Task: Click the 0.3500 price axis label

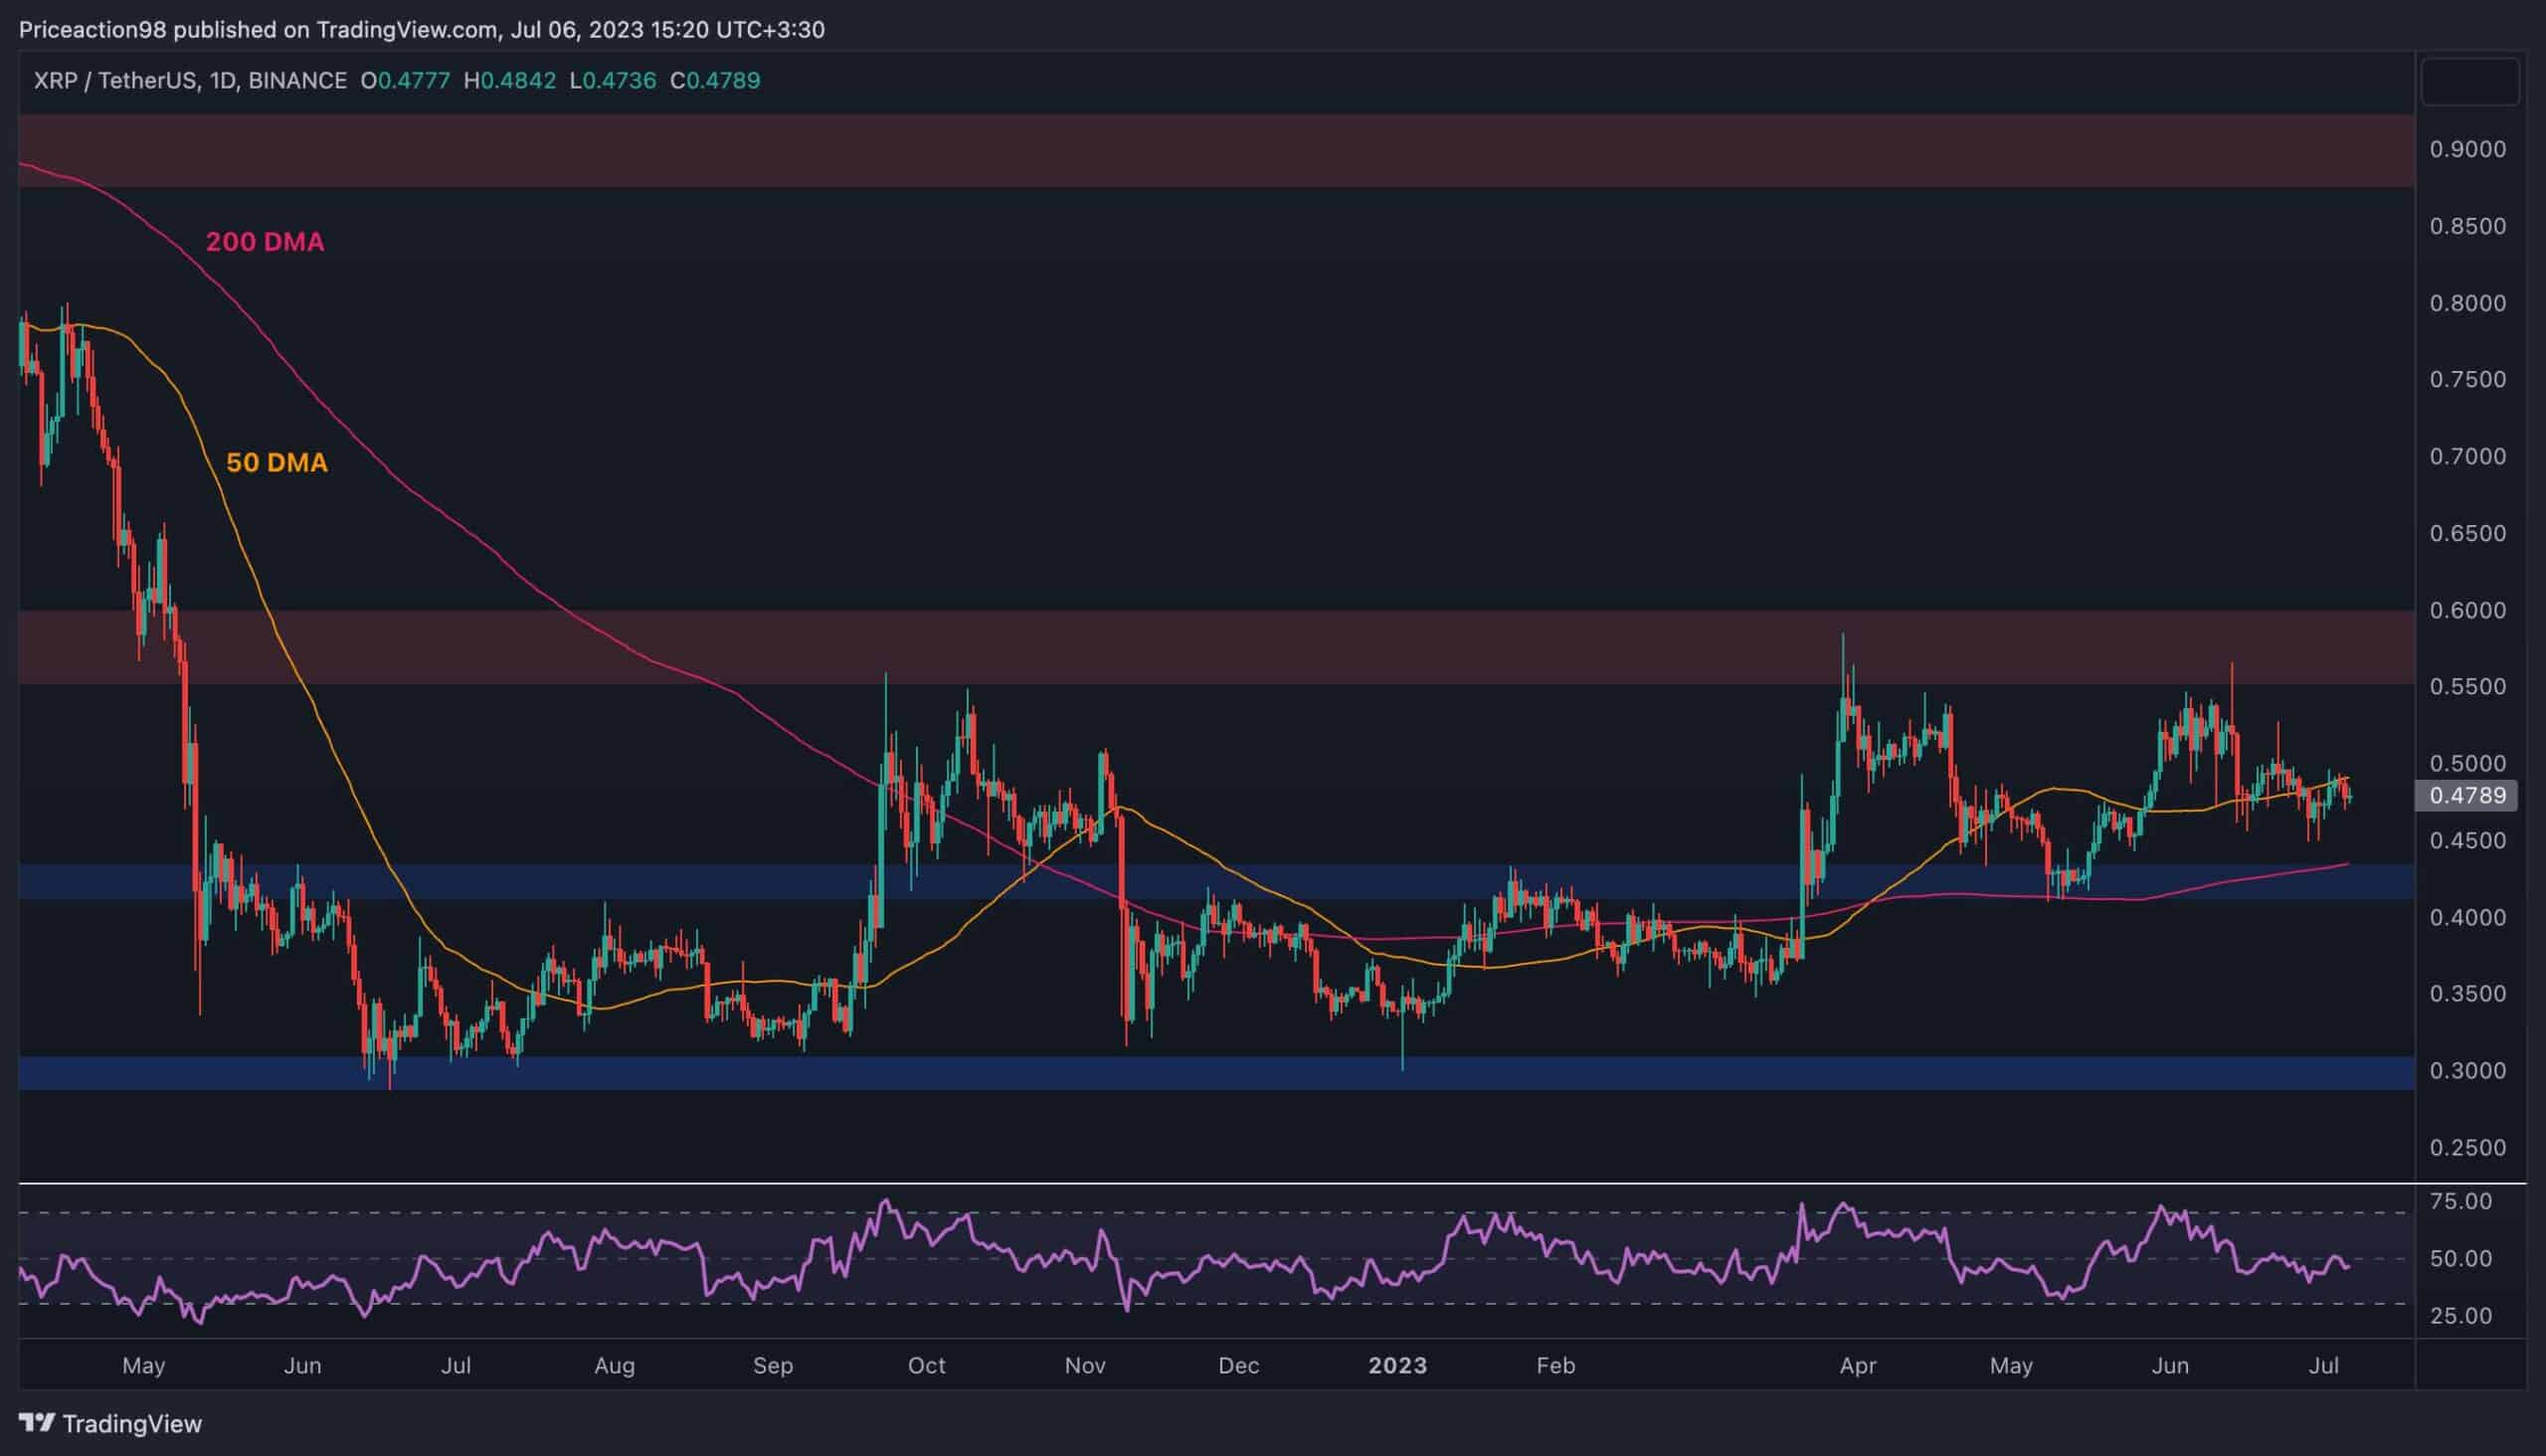Action: click(2468, 993)
